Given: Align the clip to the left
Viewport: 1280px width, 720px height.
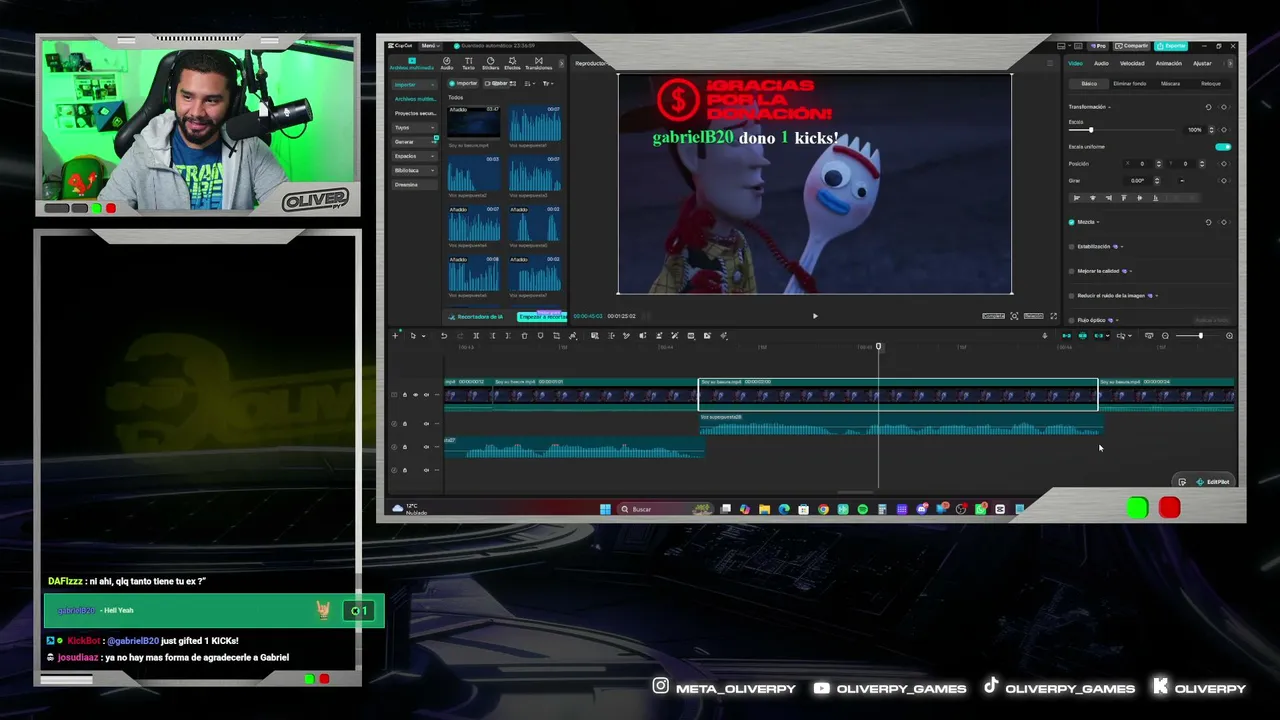Looking at the screenshot, I should click(x=1077, y=198).
